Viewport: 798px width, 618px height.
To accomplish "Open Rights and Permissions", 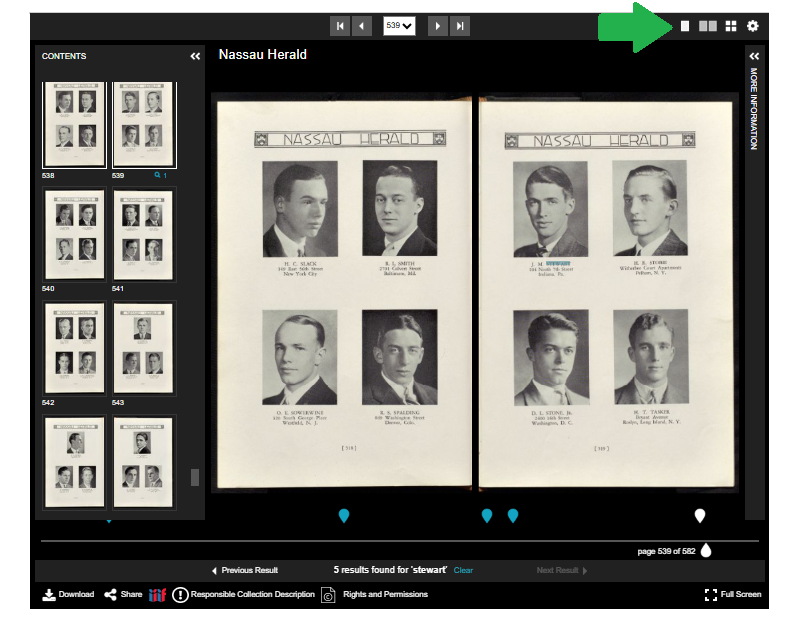I will 385,595.
